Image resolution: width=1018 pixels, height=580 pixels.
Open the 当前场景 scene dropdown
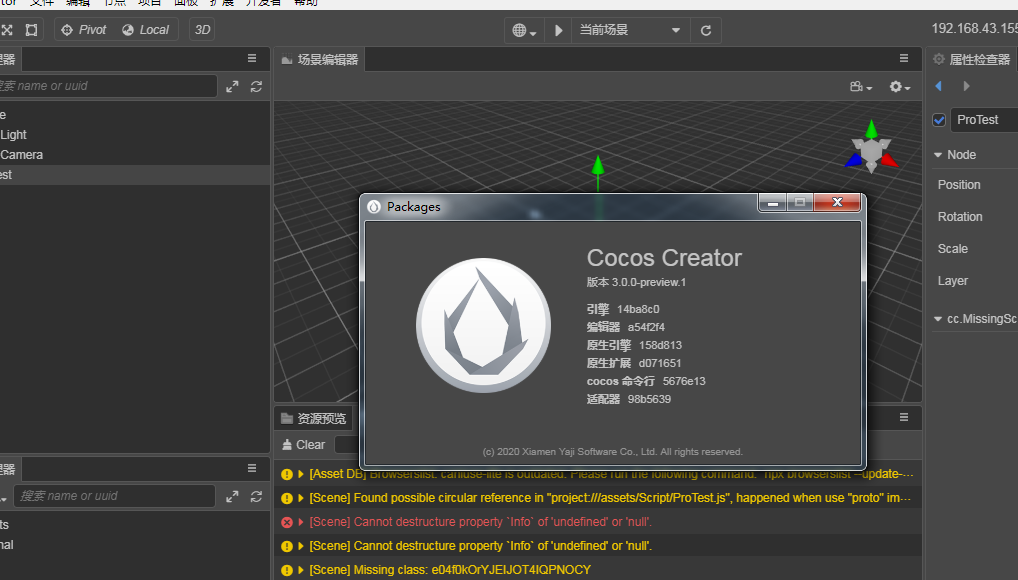pyautogui.click(x=629, y=31)
